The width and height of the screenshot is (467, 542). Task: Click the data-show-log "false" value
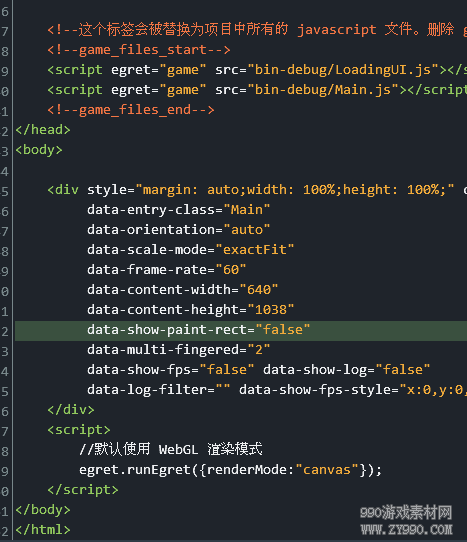403,370
